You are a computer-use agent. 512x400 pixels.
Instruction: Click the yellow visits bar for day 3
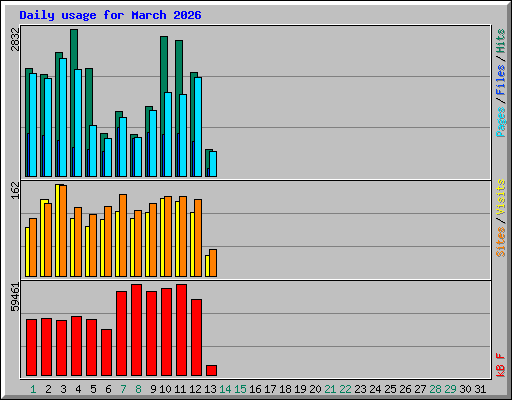[57, 230]
